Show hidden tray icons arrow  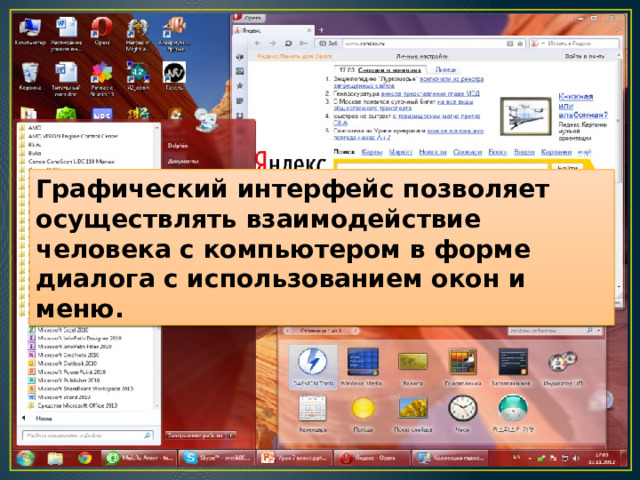click(x=530, y=459)
